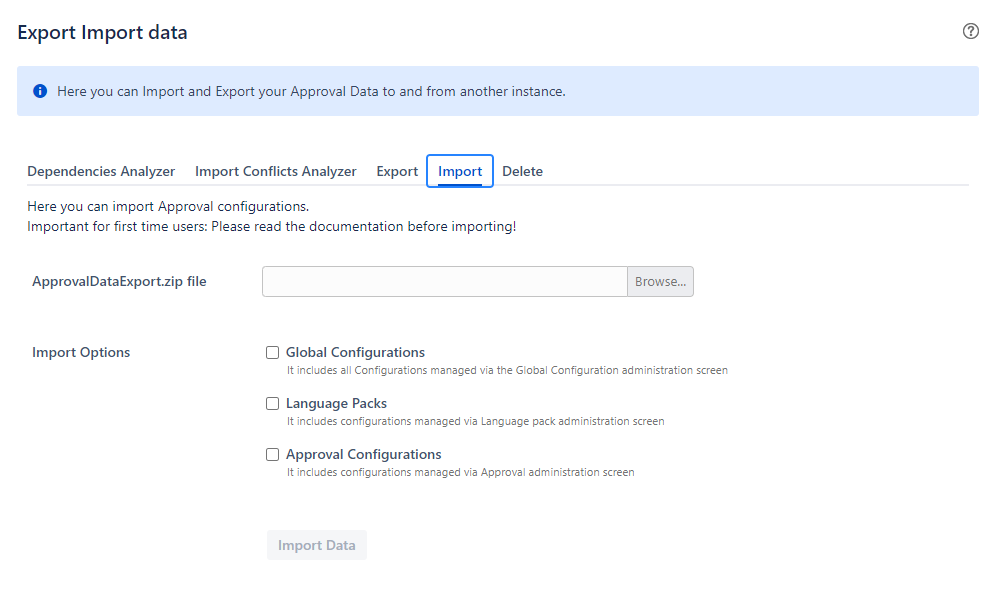Click the ApprovalDataExport.zip file path field
992x595 pixels.
(445, 282)
